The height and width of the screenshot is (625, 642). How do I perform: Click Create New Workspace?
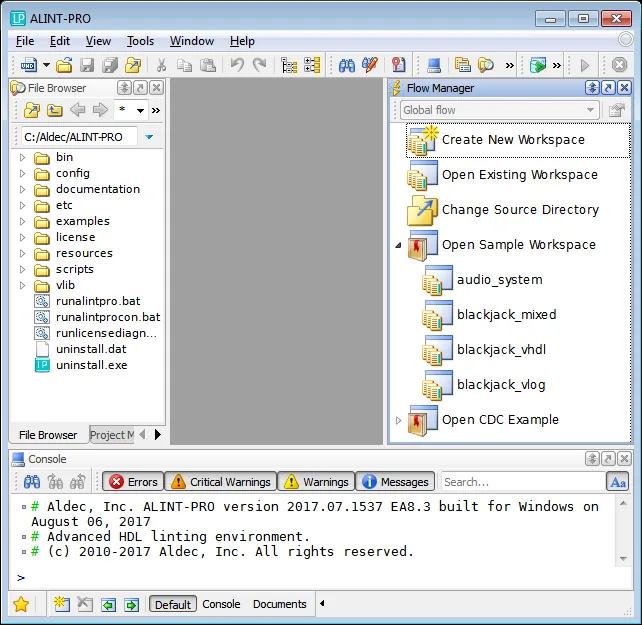click(x=518, y=140)
